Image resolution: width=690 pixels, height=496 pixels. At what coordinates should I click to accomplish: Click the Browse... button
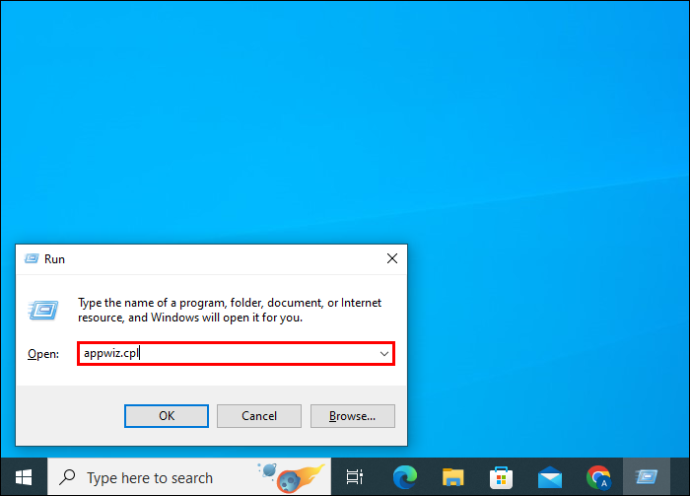tap(352, 416)
